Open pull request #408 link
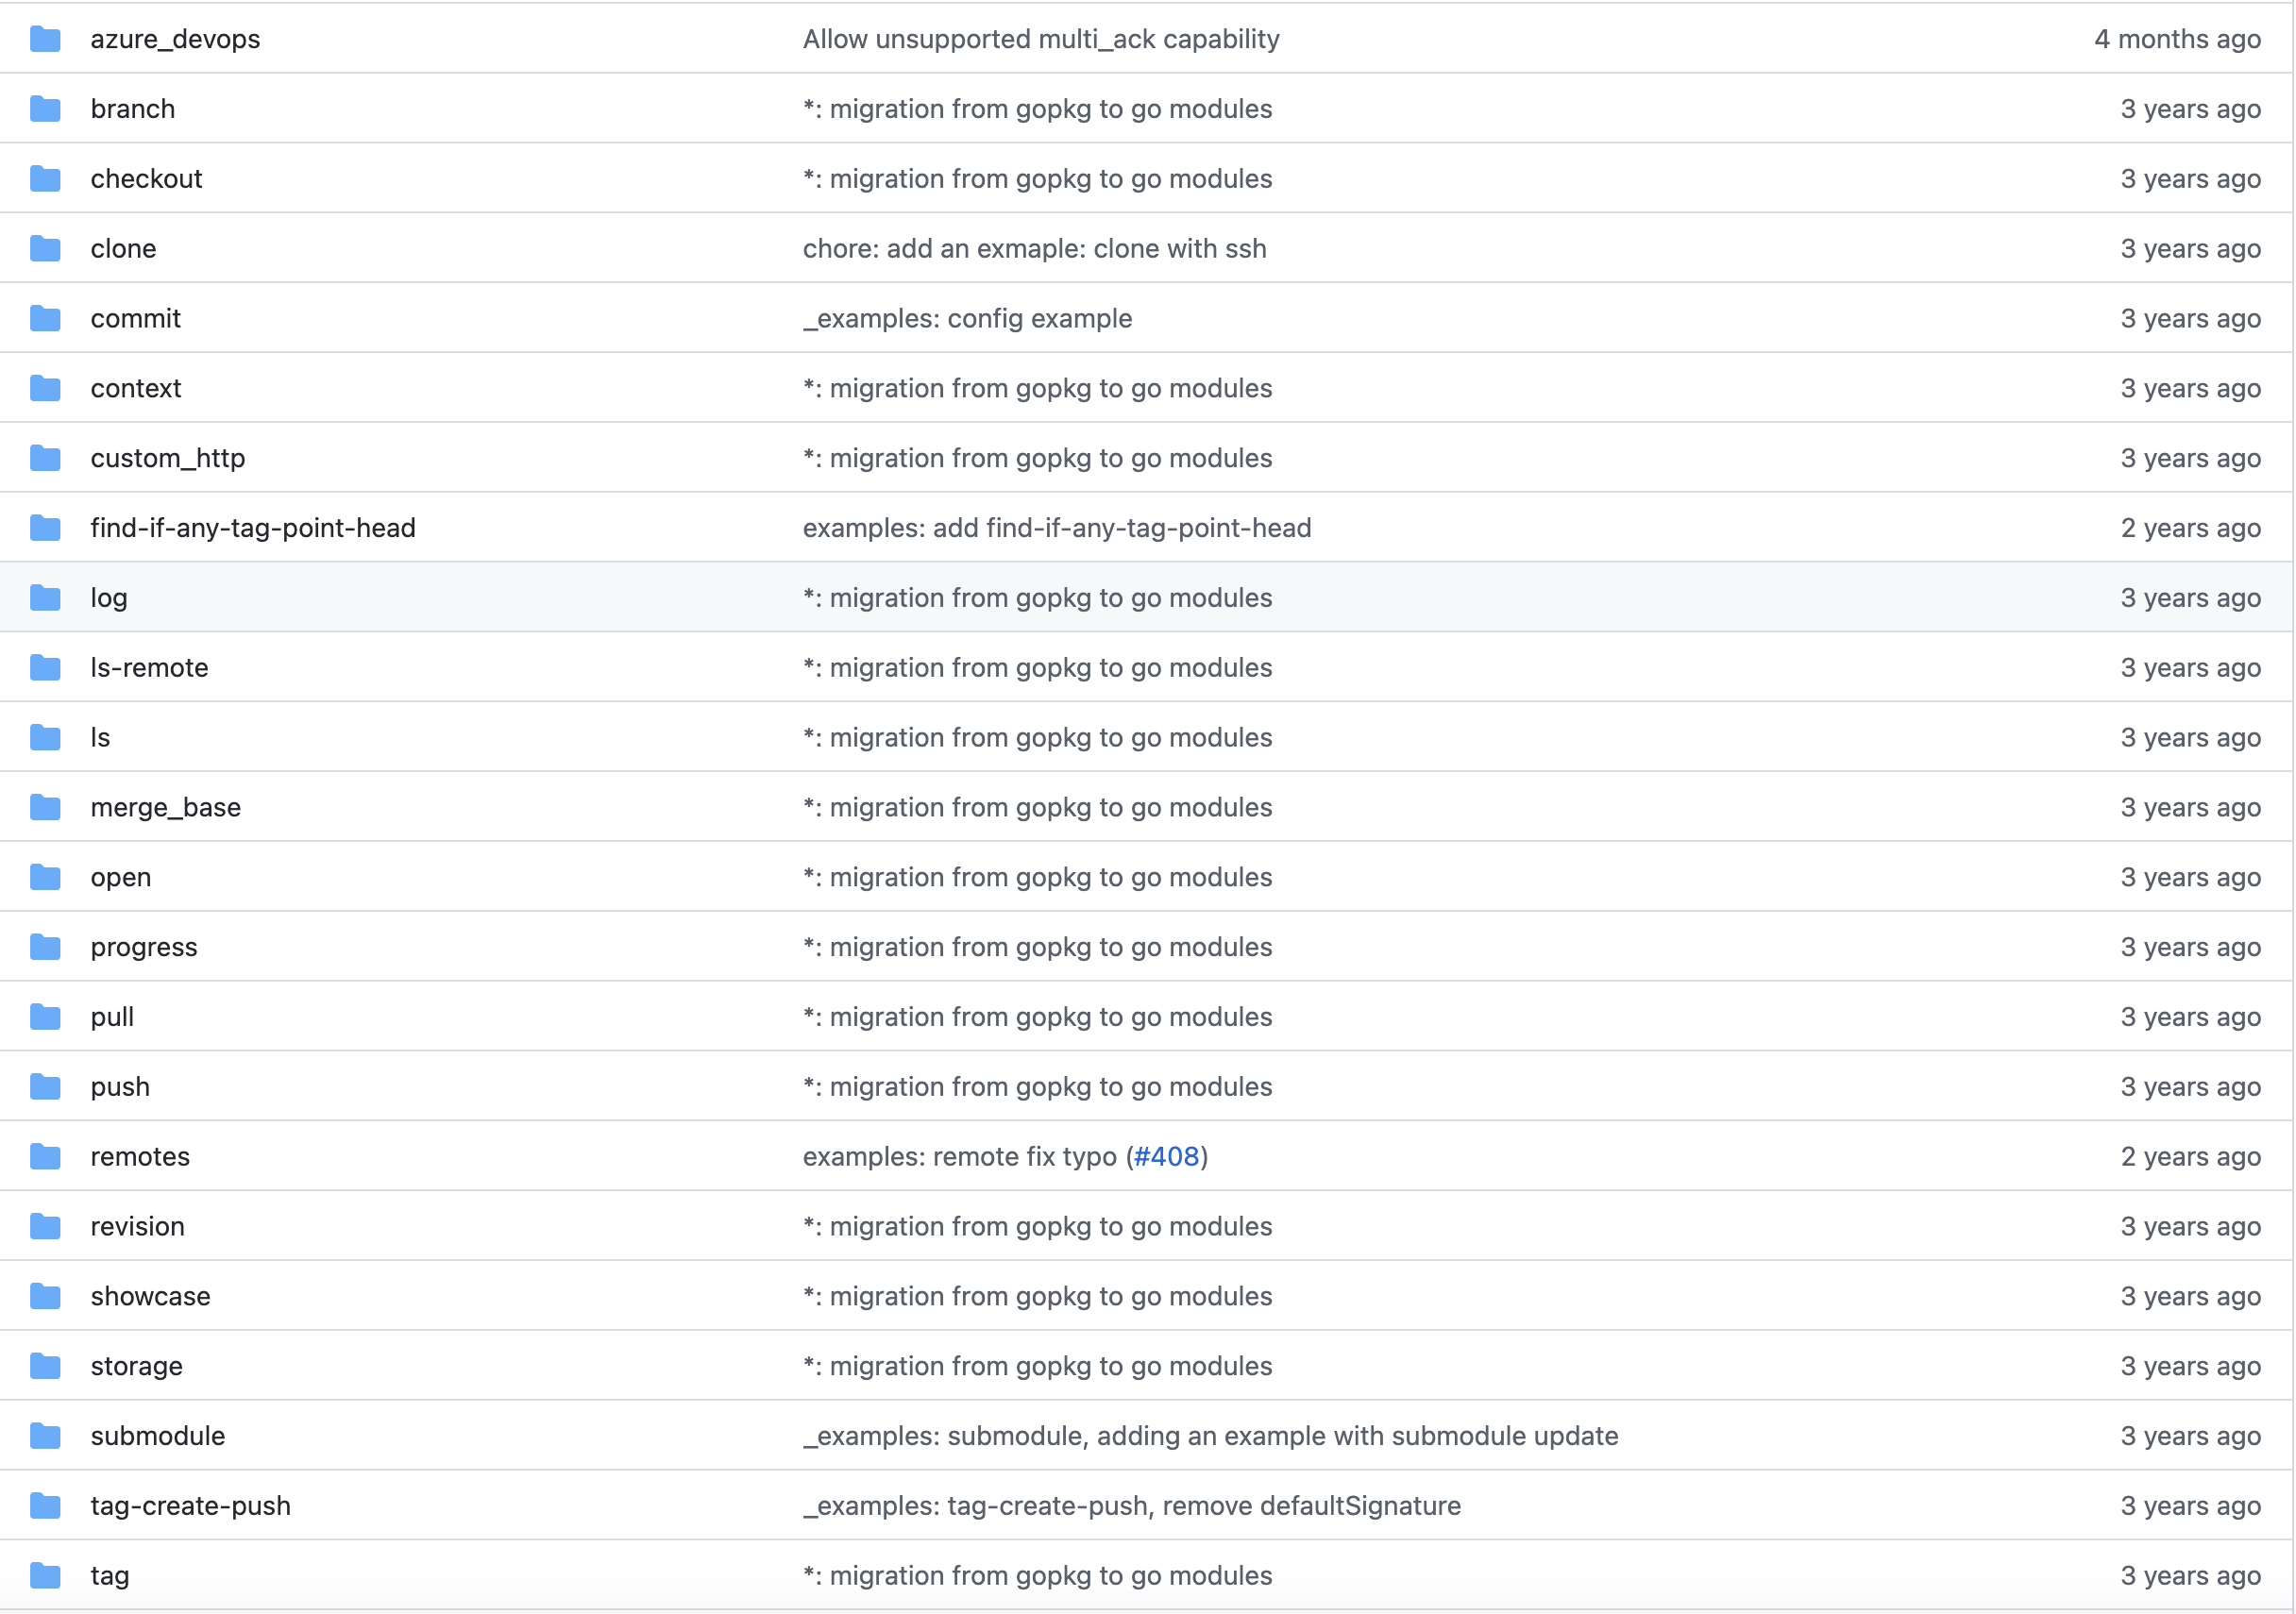2296x1614 pixels. [1166, 1157]
